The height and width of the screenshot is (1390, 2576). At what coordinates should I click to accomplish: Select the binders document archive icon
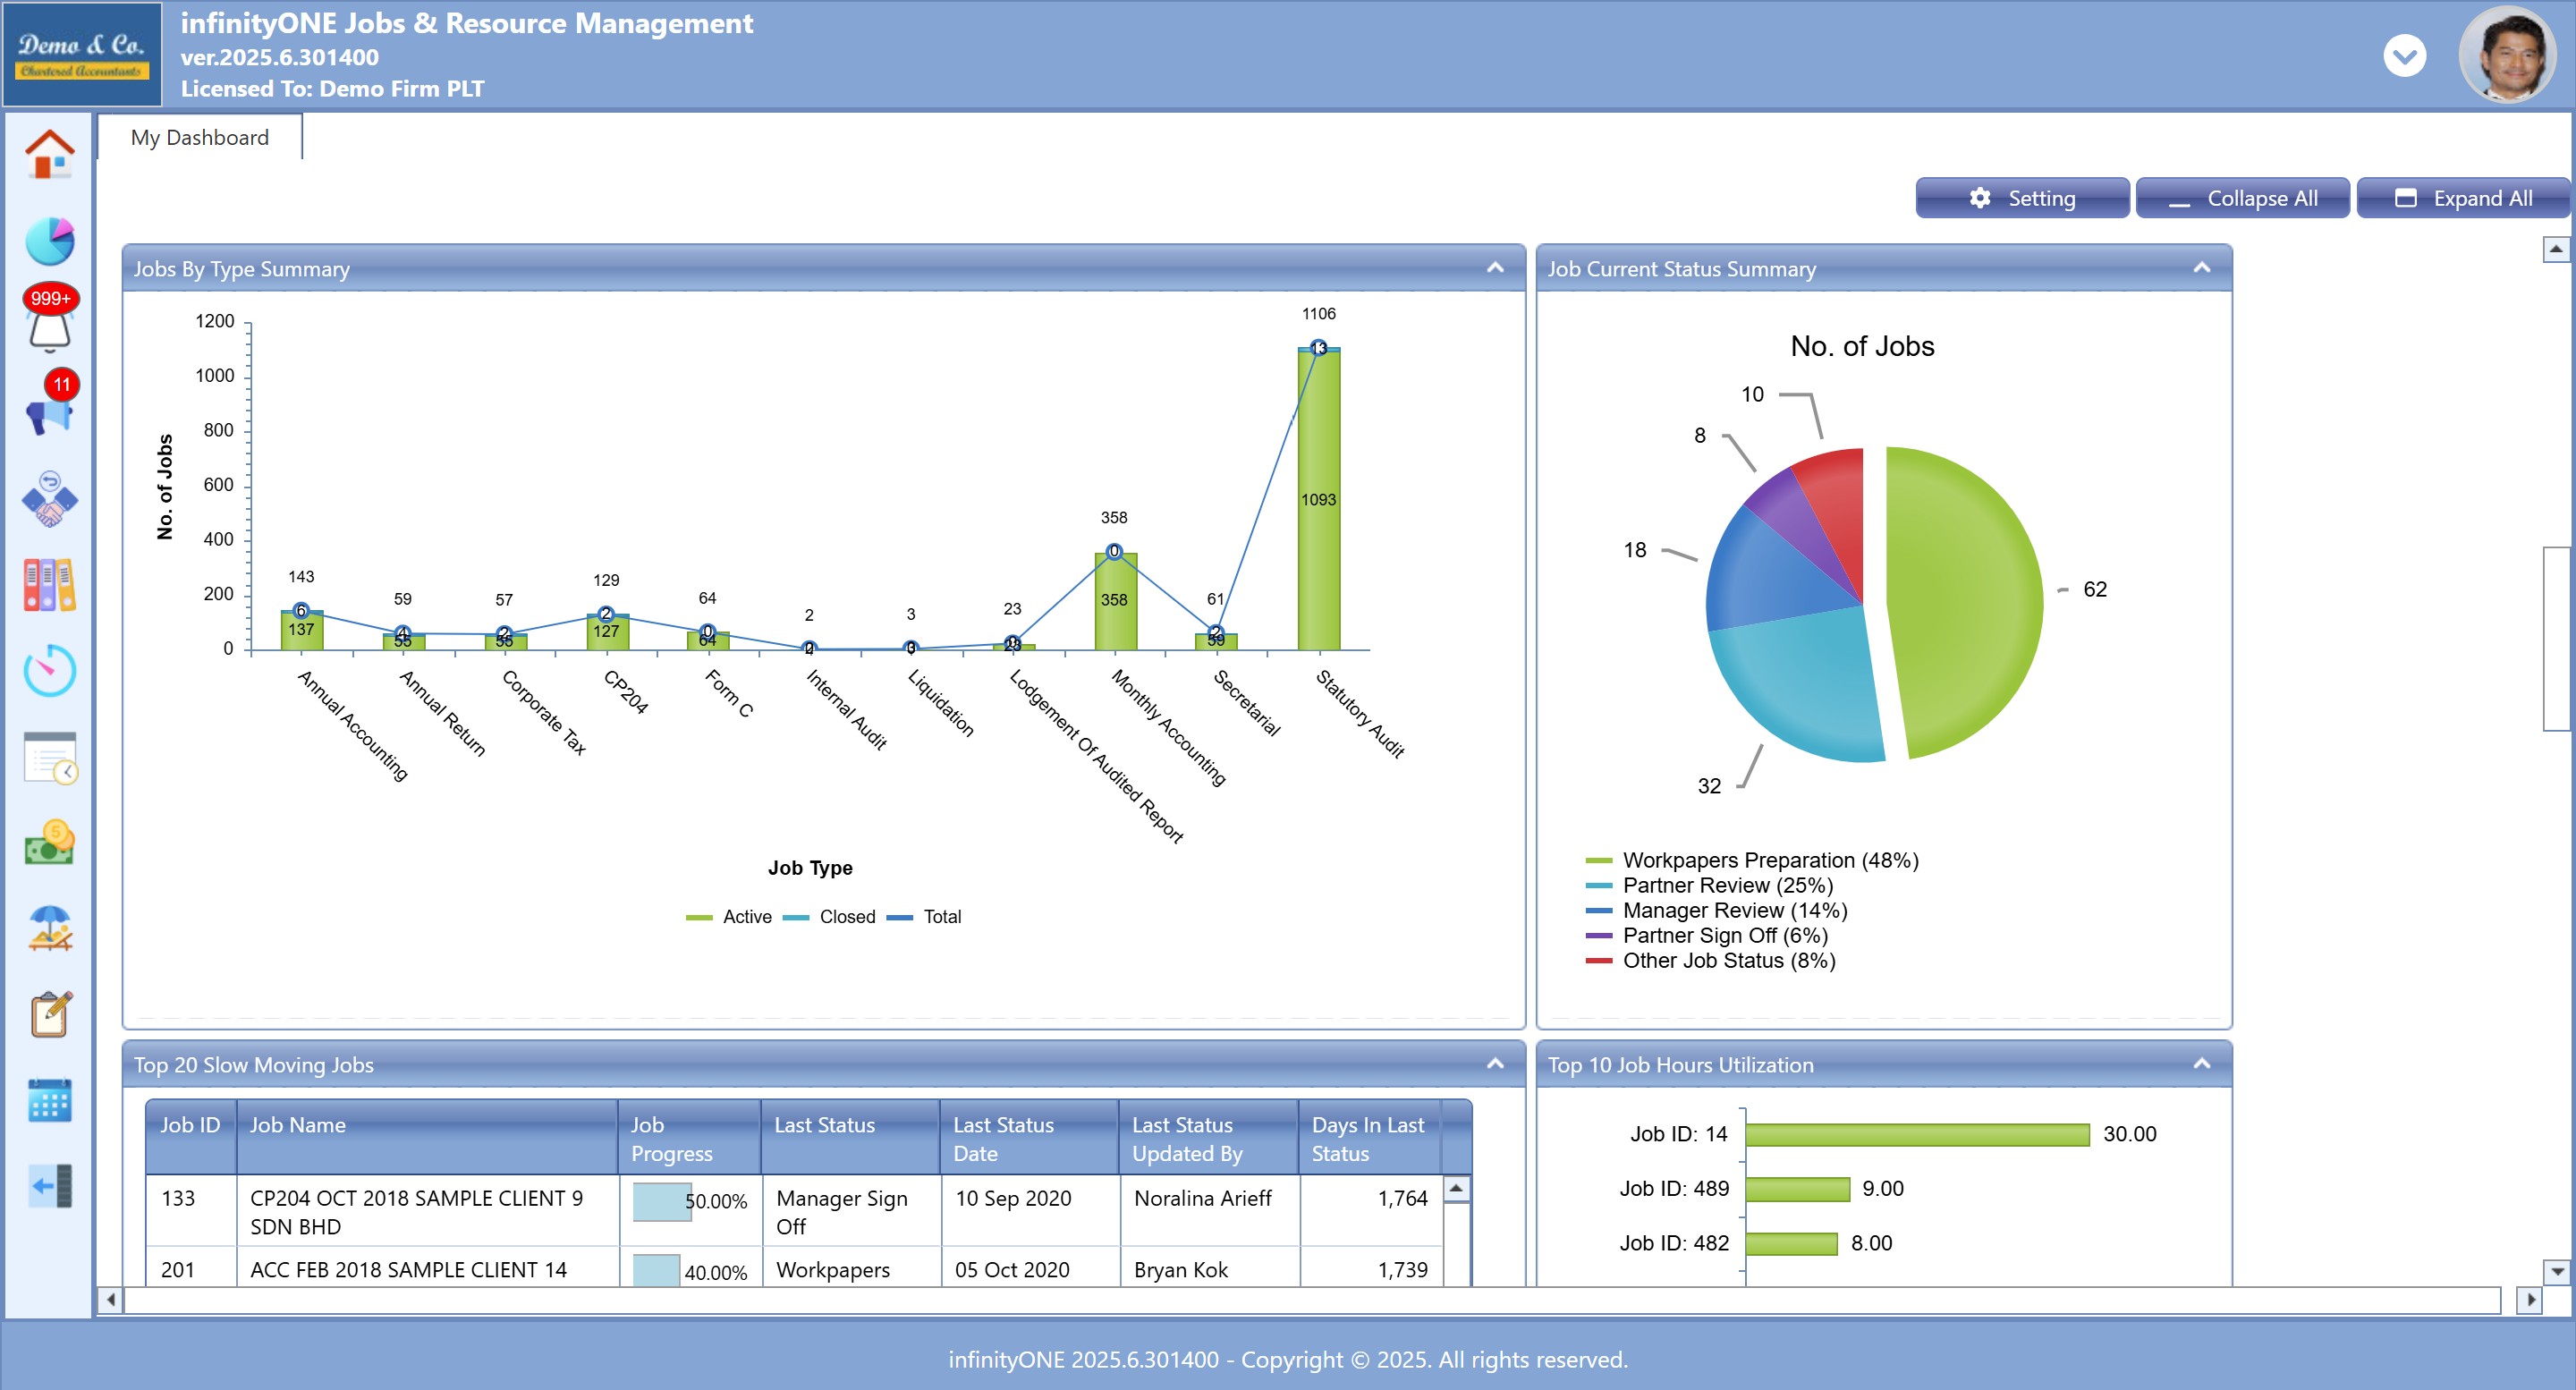point(49,585)
